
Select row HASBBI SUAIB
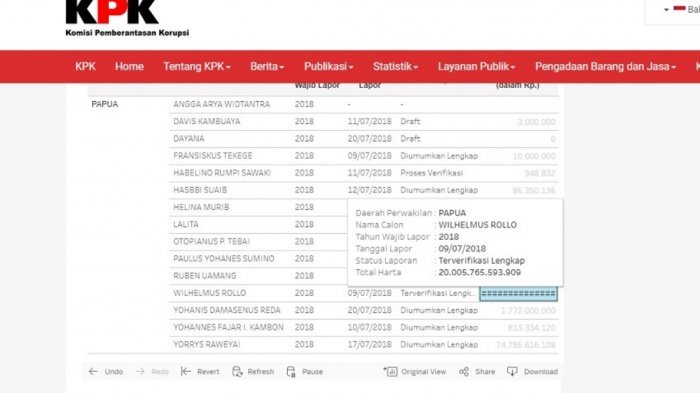200,190
